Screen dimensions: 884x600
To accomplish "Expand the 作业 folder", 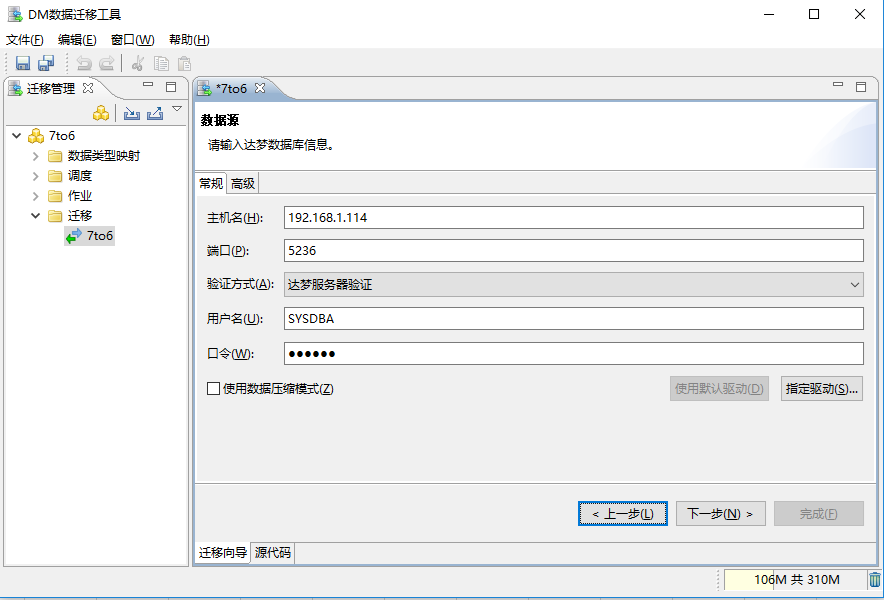I will 36,196.
